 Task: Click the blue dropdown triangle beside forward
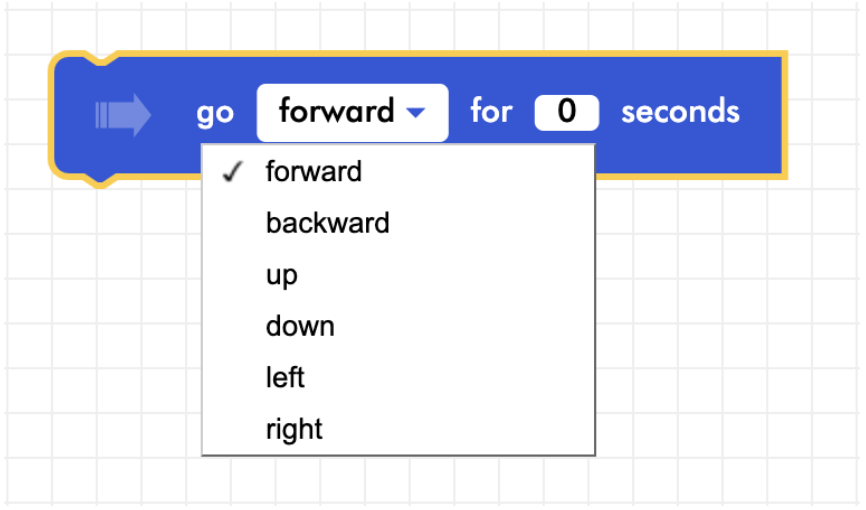(416, 113)
